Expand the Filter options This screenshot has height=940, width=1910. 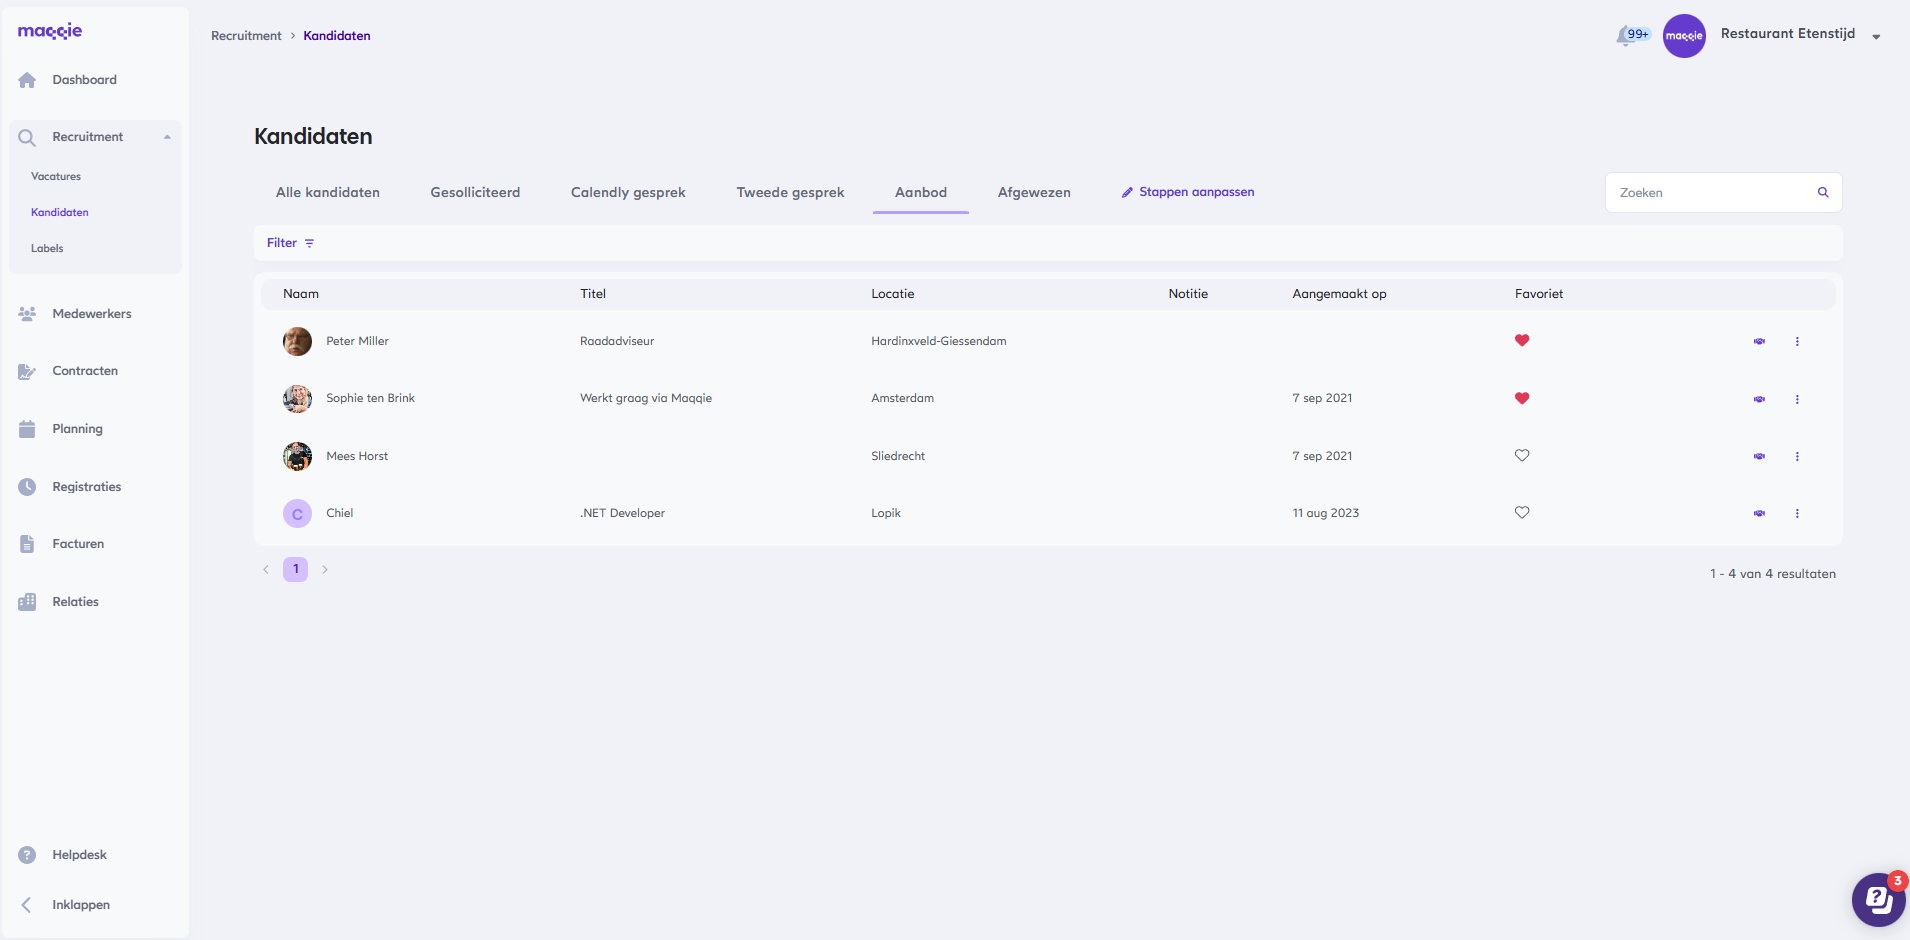(x=290, y=243)
